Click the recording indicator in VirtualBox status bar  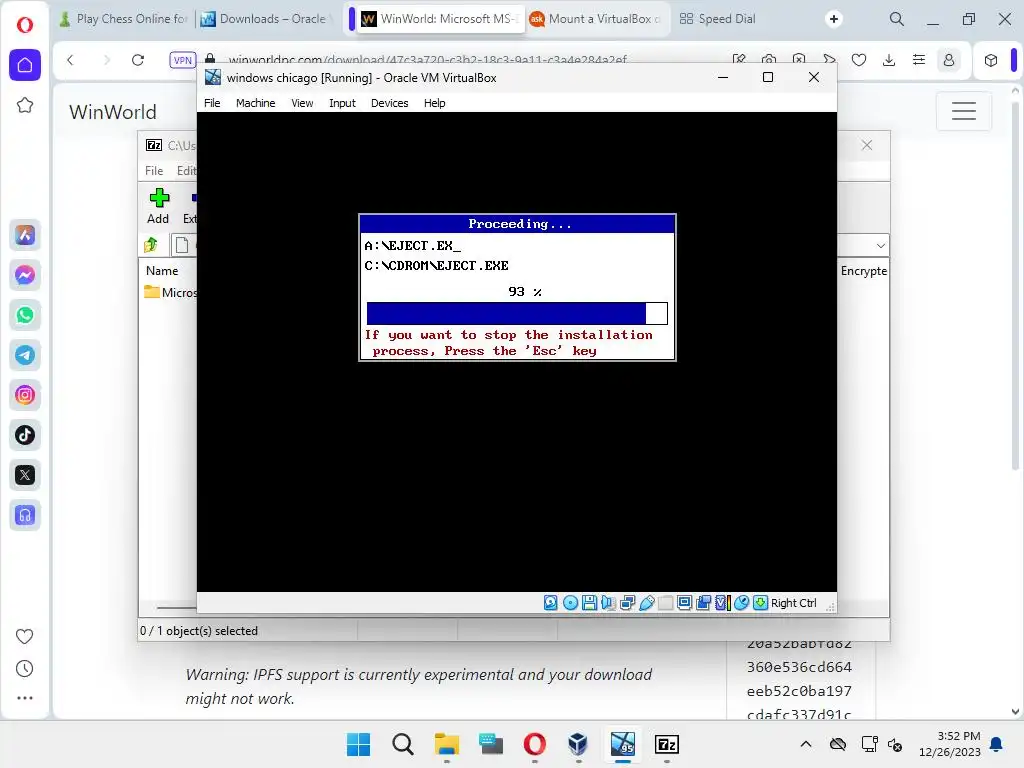703,603
